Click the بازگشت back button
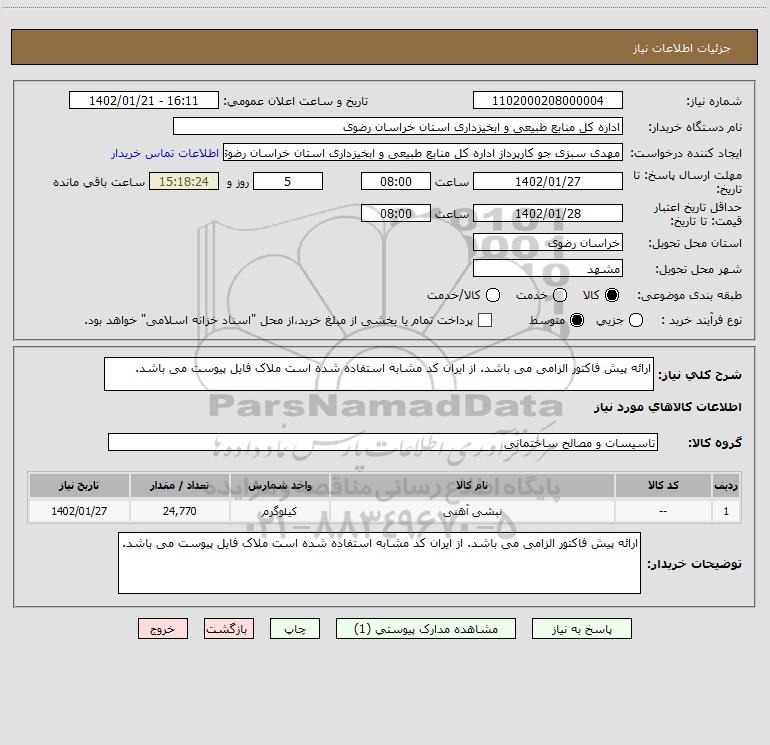770x745 pixels. click(229, 629)
